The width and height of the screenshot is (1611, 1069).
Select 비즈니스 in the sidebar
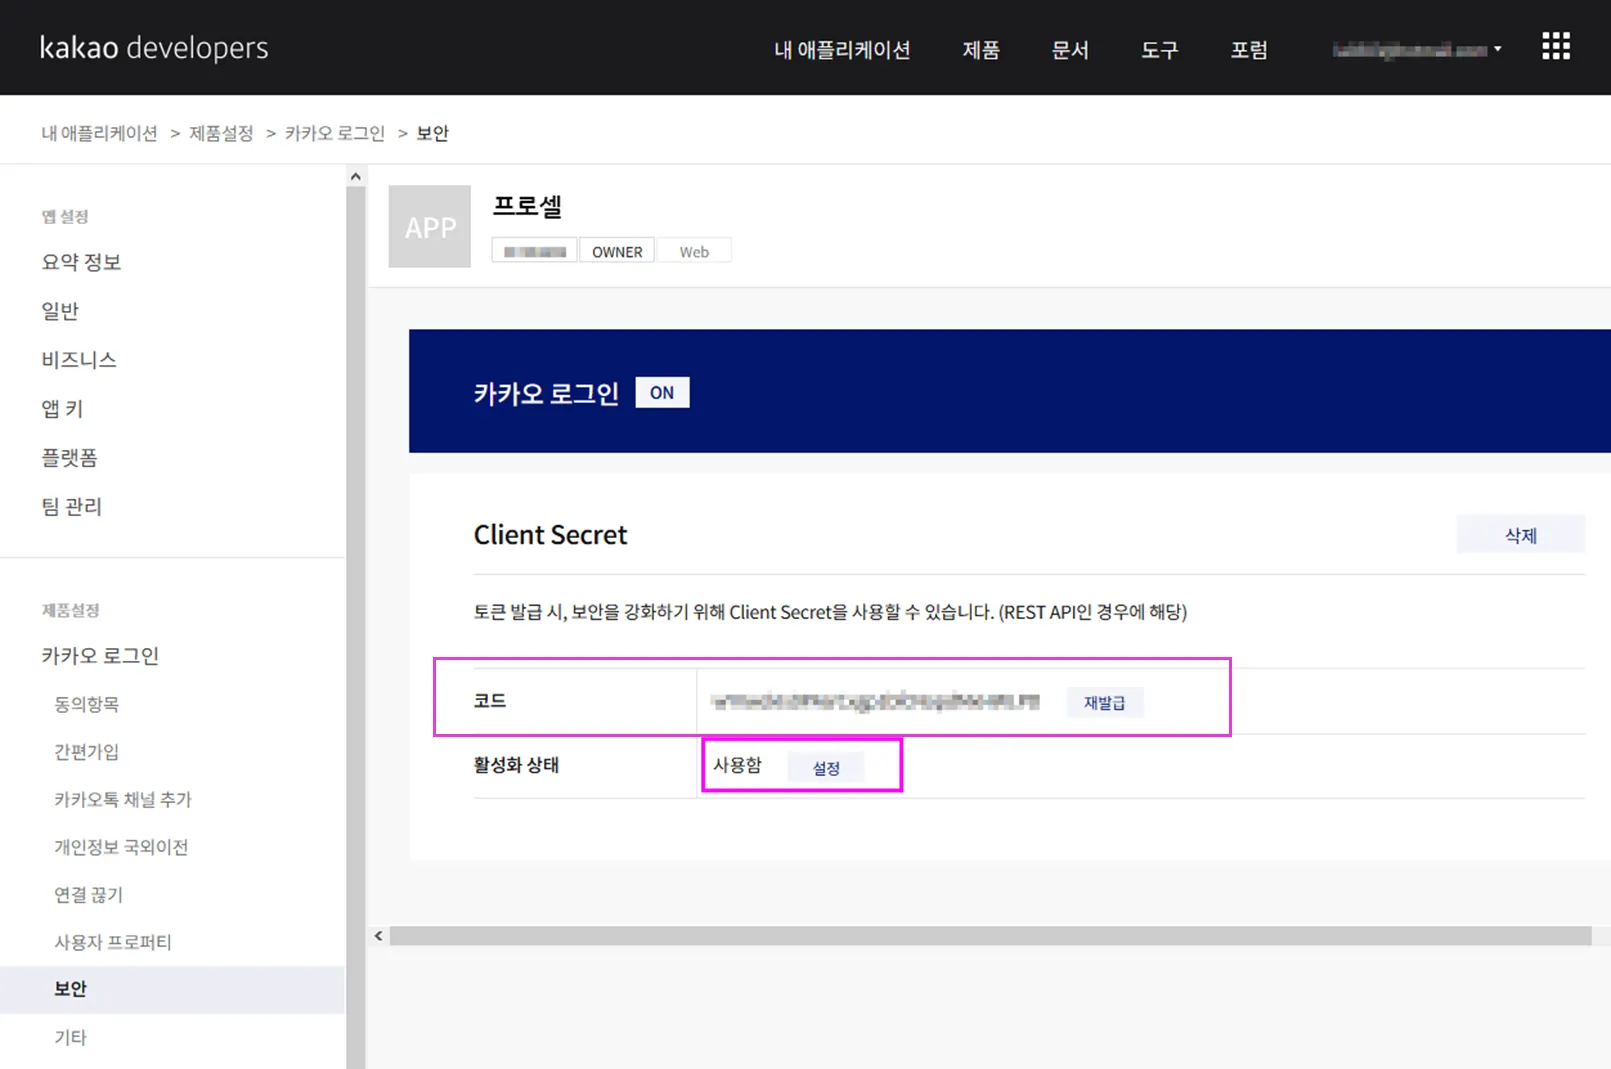[x=79, y=360]
